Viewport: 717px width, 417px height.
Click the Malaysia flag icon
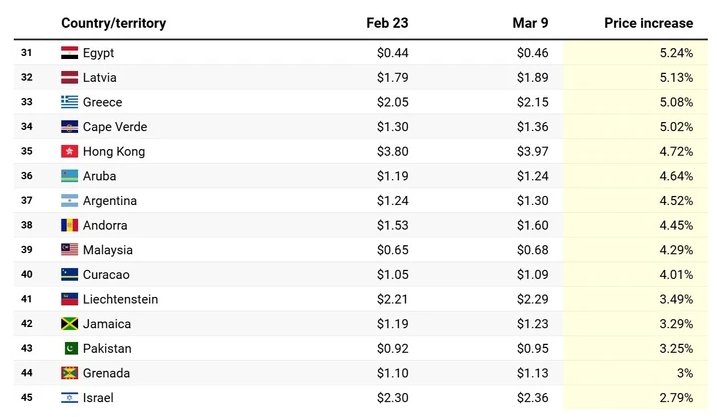click(x=70, y=250)
